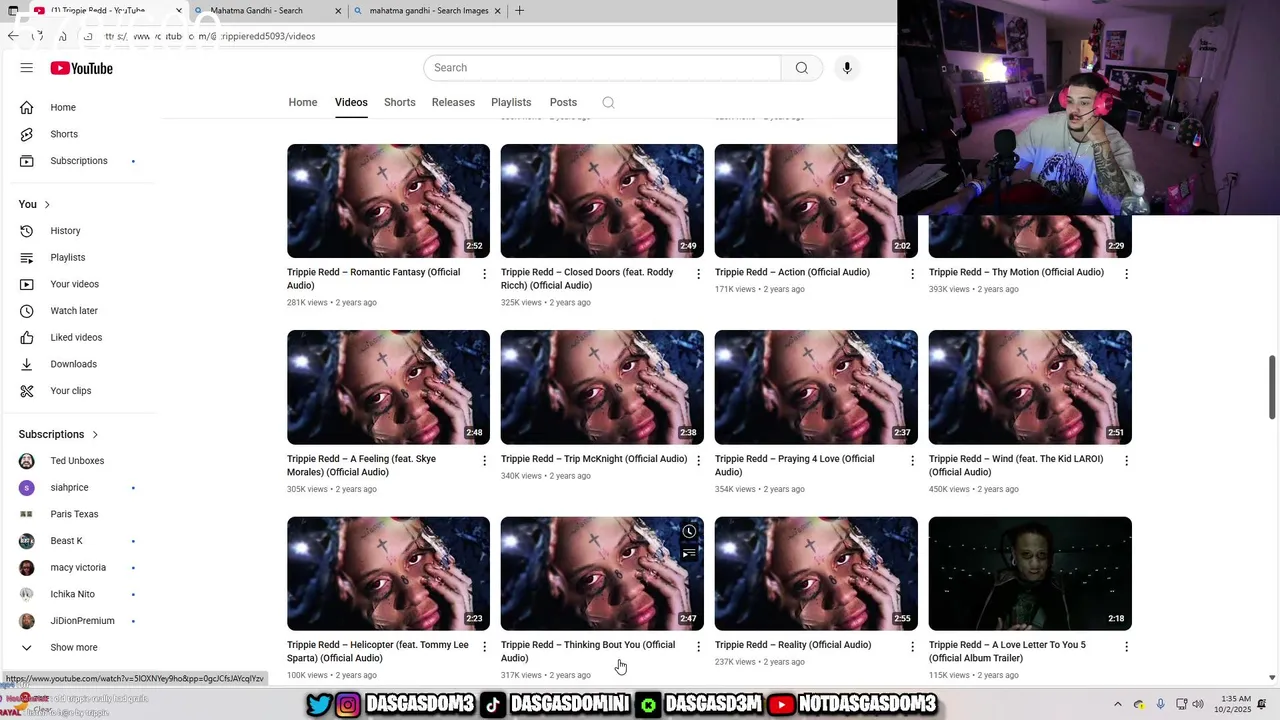1280x720 pixels.
Task: Open History in the sidebar
Action: pyautogui.click(x=80, y=231)
